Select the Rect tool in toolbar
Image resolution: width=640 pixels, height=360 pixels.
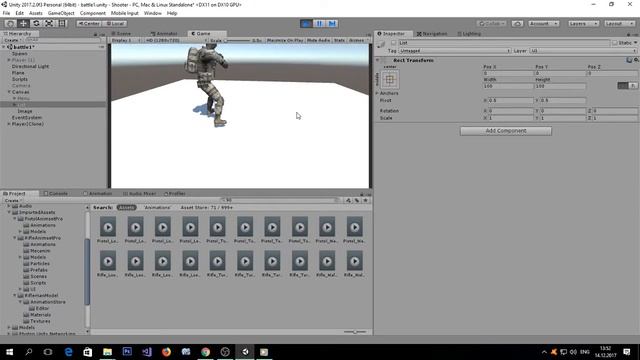point(62,24)
